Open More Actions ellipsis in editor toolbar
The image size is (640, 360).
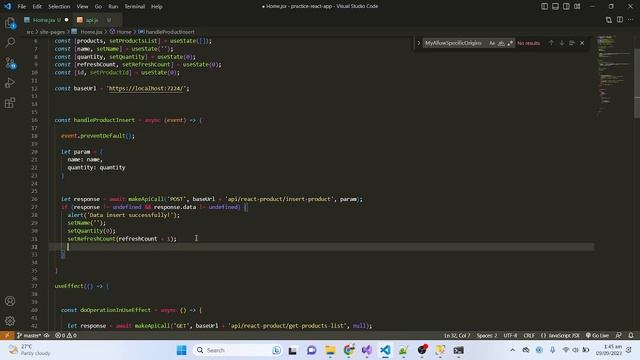pos(631,20)
